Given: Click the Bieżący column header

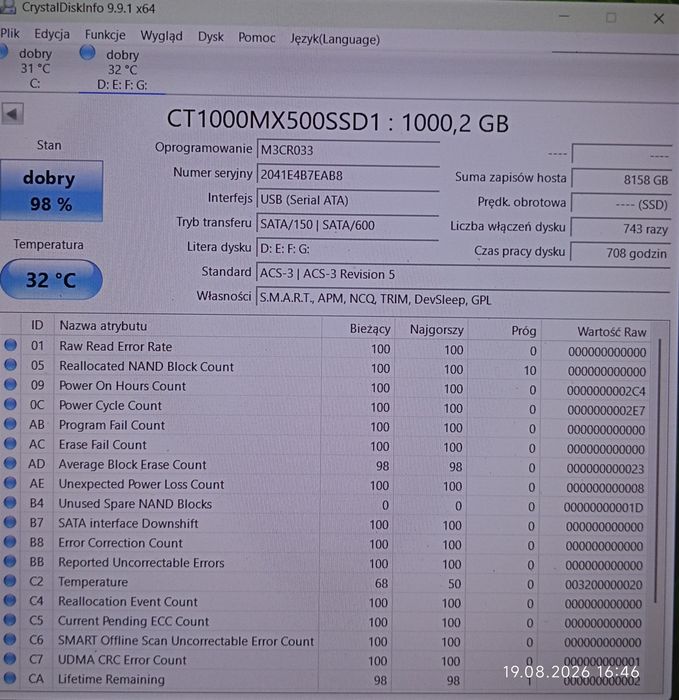Looking at the screenshot, I should pyautogui.click(x=358, y=329).
